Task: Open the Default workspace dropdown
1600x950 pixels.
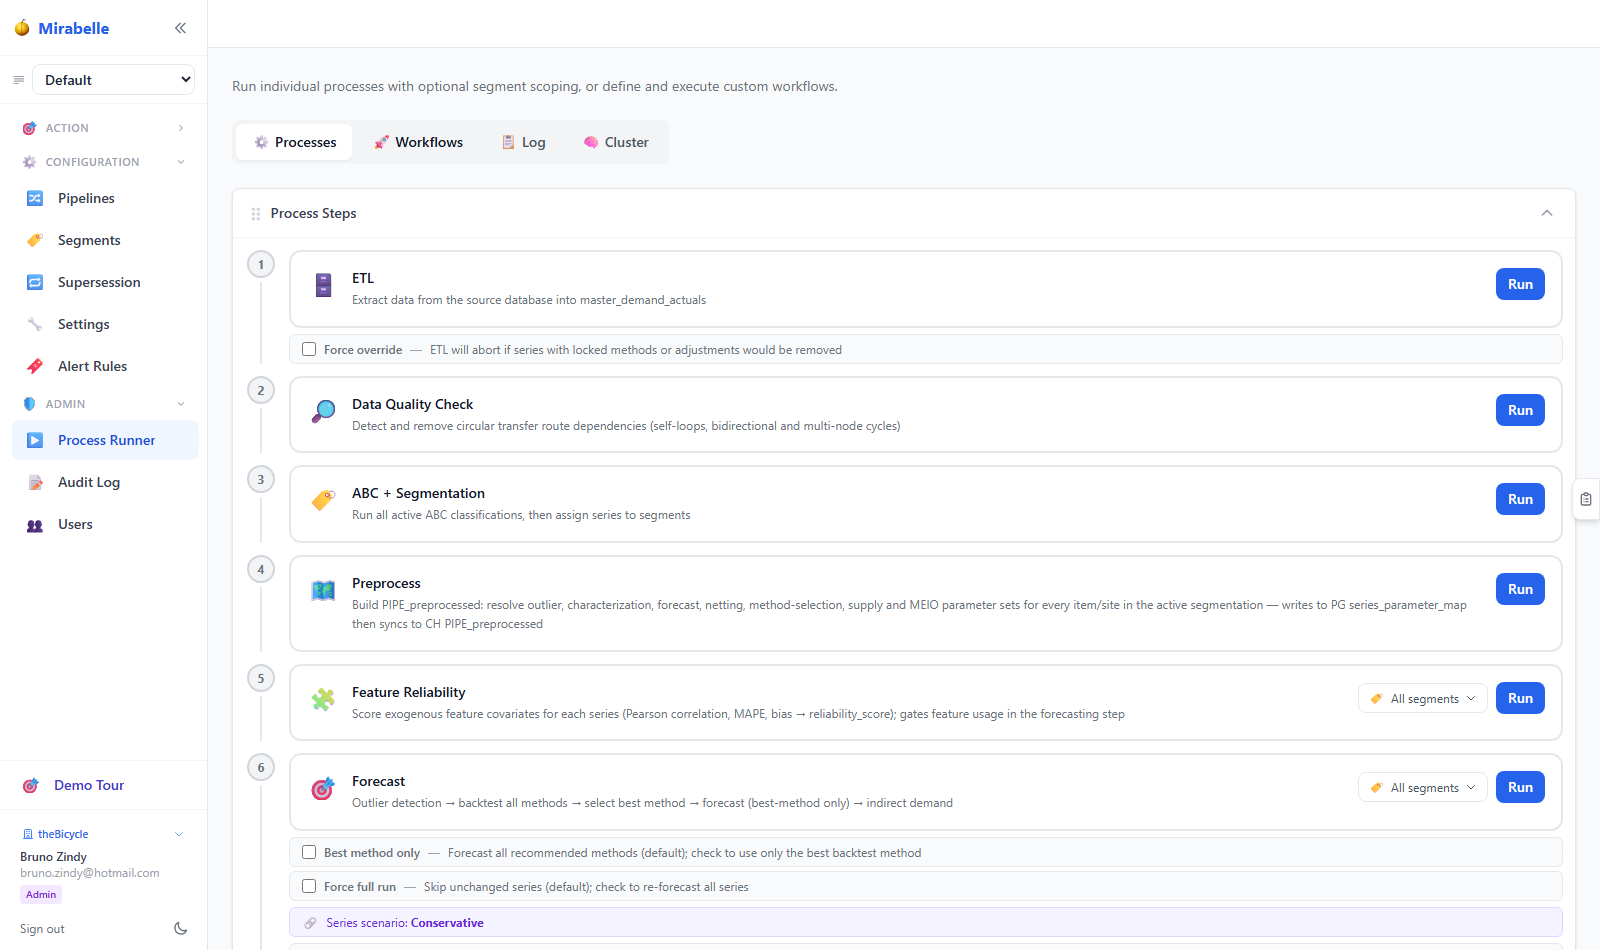Action: click(114, 80)
